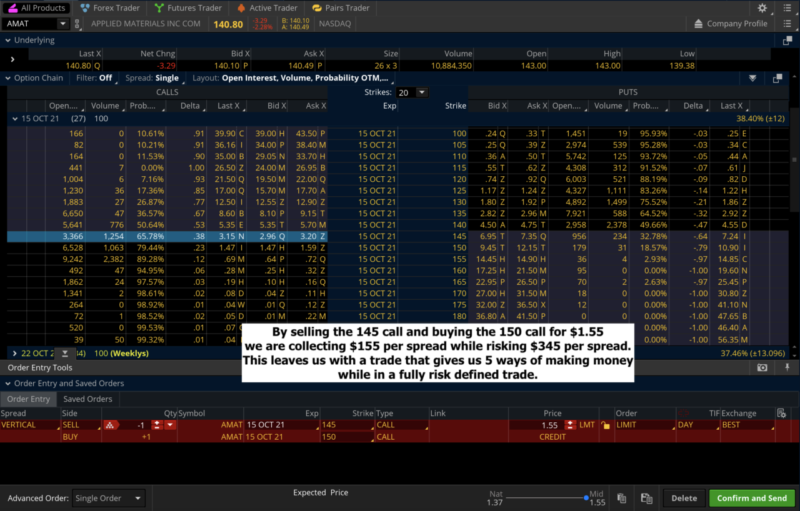Detach the Underlying section with its pop-out icon

coord(787,40)
